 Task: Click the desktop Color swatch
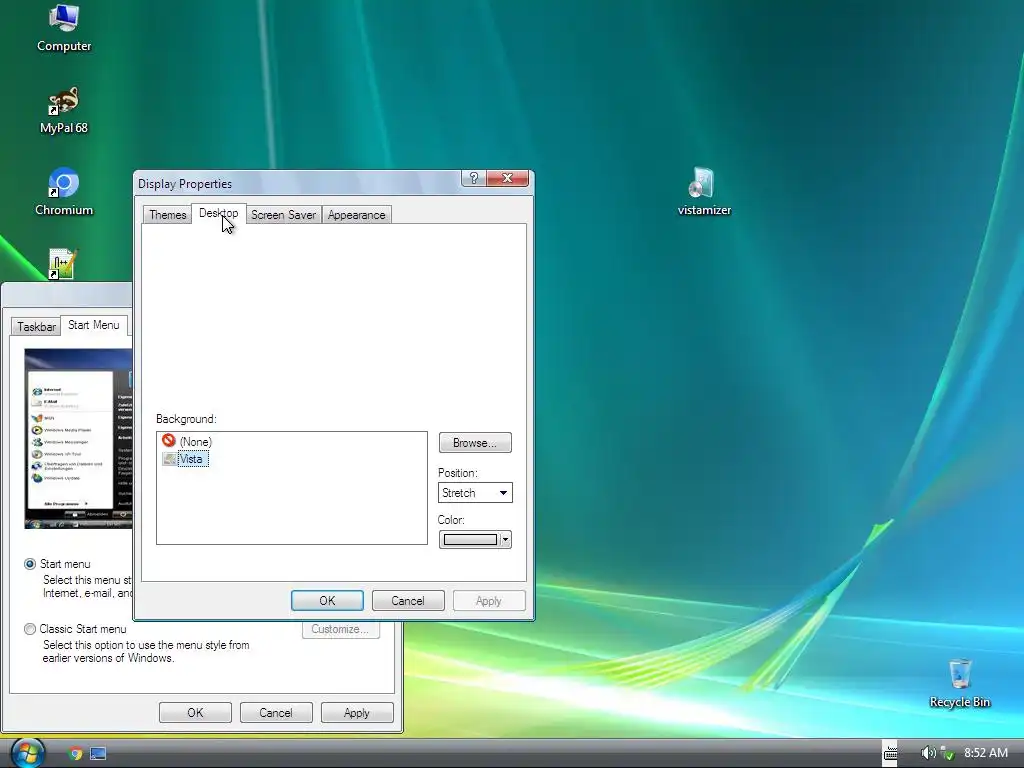(470, 539)
